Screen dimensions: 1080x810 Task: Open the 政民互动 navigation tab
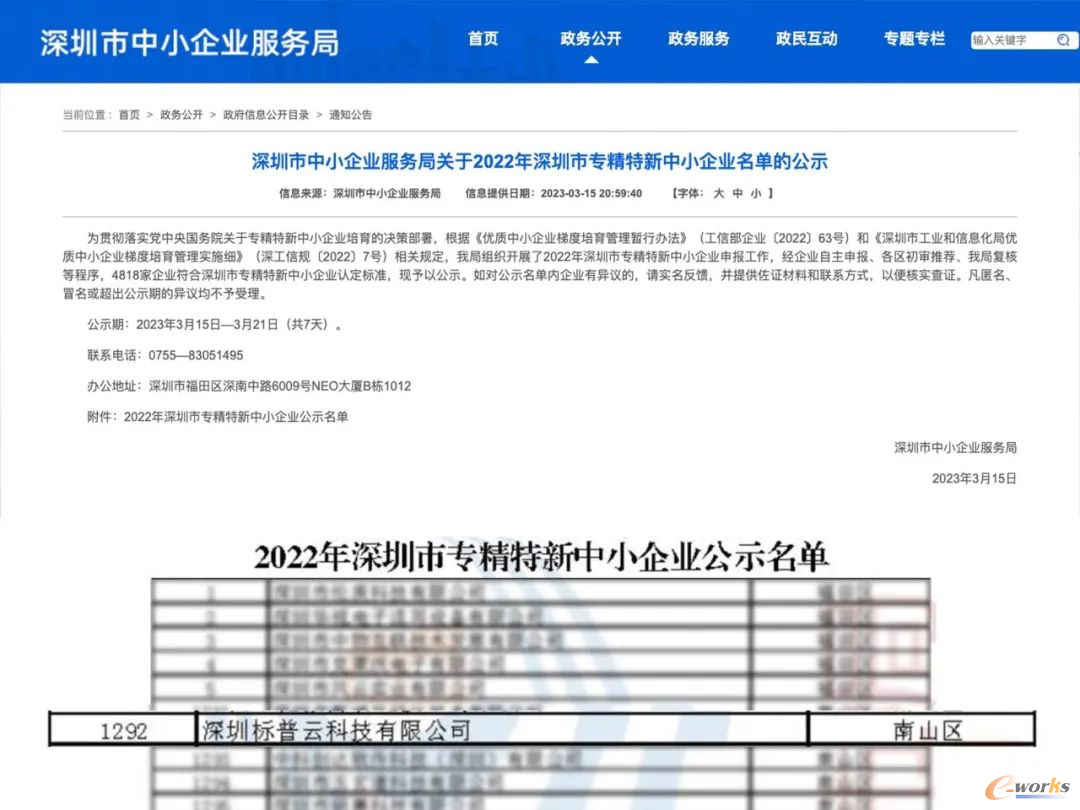[807, 39]
